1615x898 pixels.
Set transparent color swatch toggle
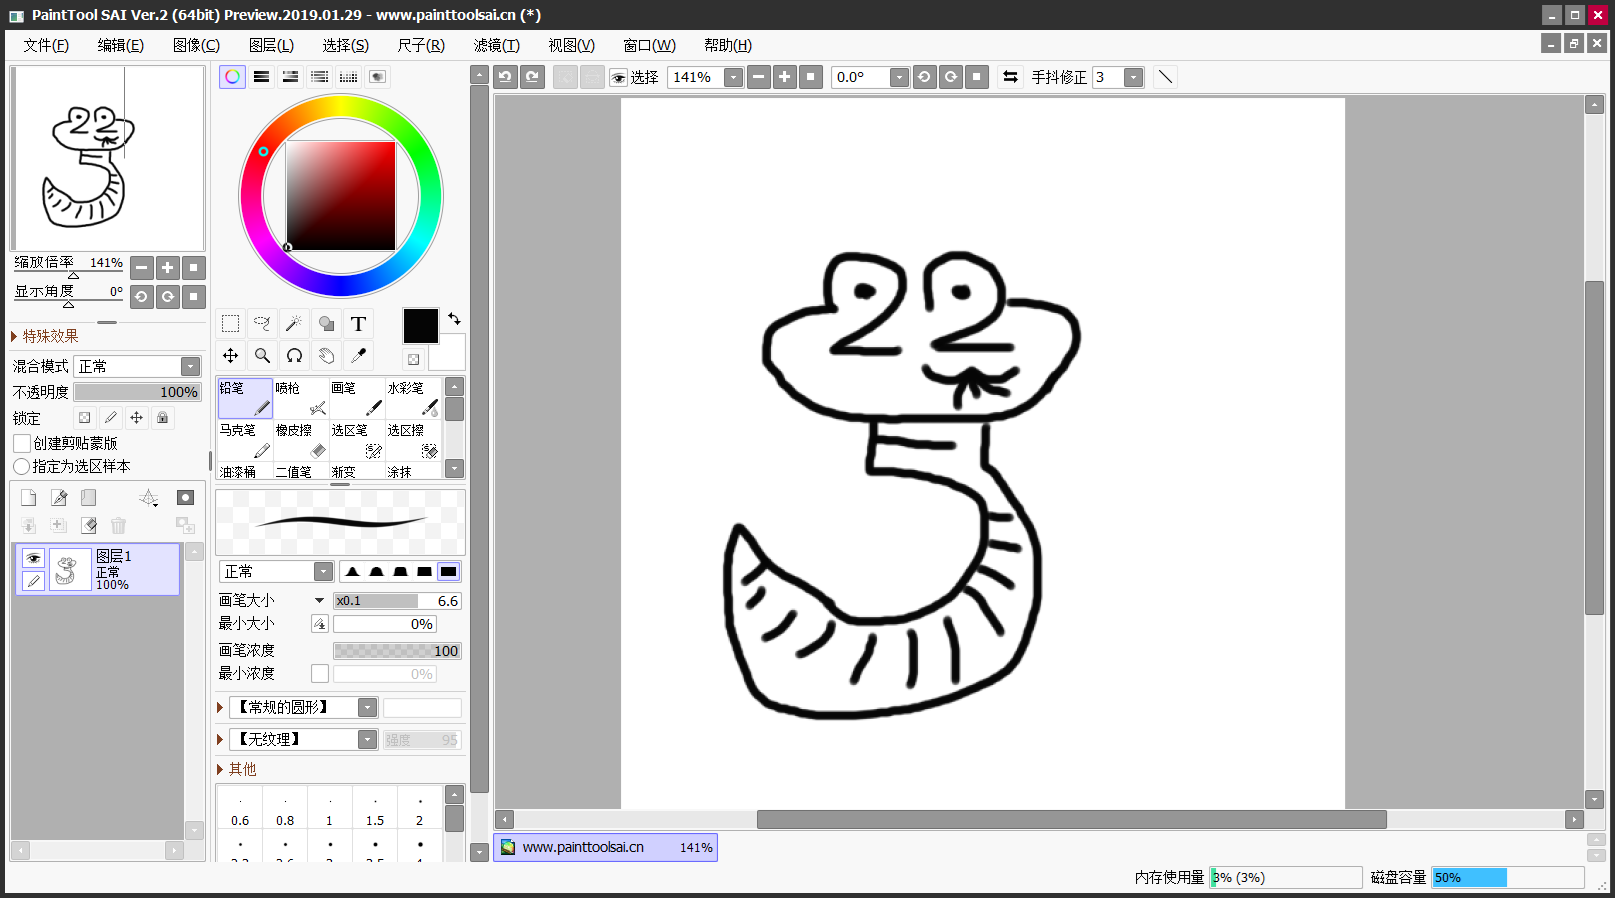pos(413,359)
